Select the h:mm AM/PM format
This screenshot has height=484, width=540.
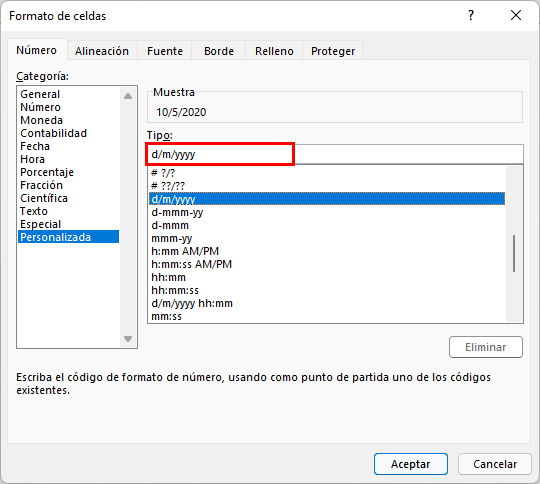click(328, 251)
